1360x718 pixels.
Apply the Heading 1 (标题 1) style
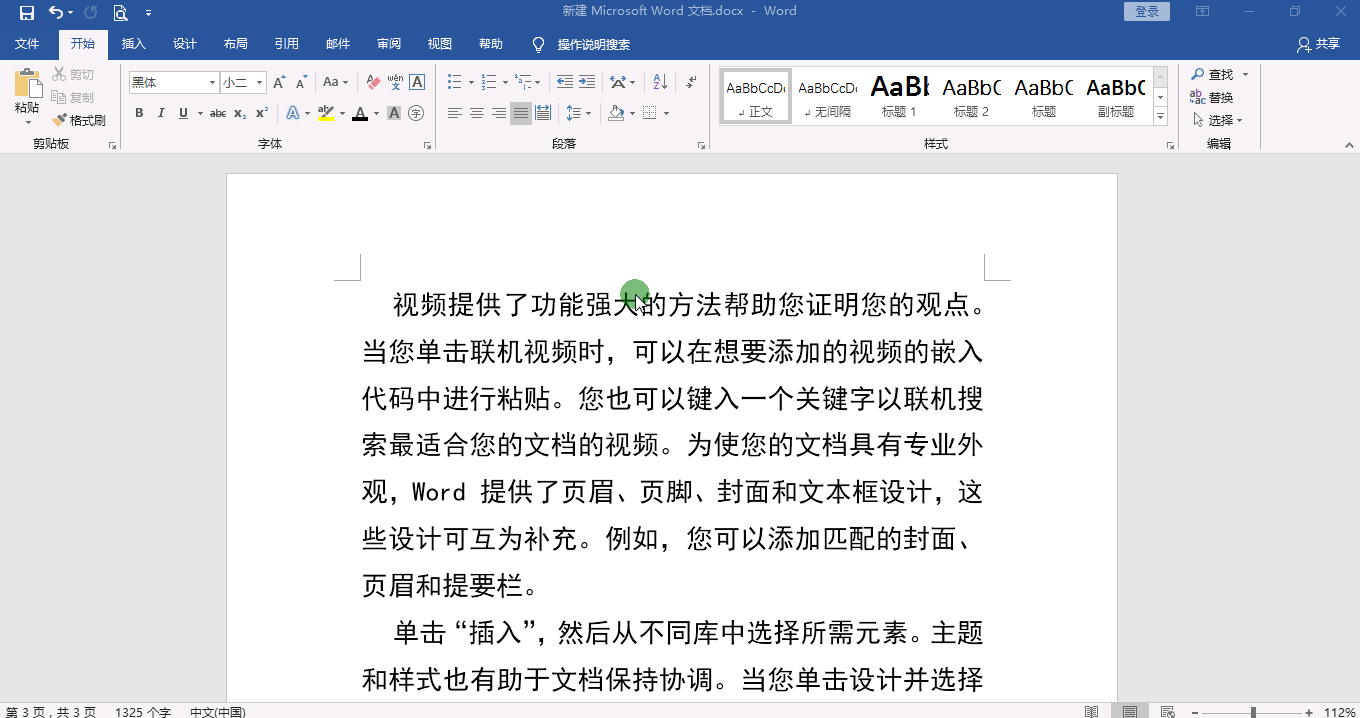[x=899, y=97]
